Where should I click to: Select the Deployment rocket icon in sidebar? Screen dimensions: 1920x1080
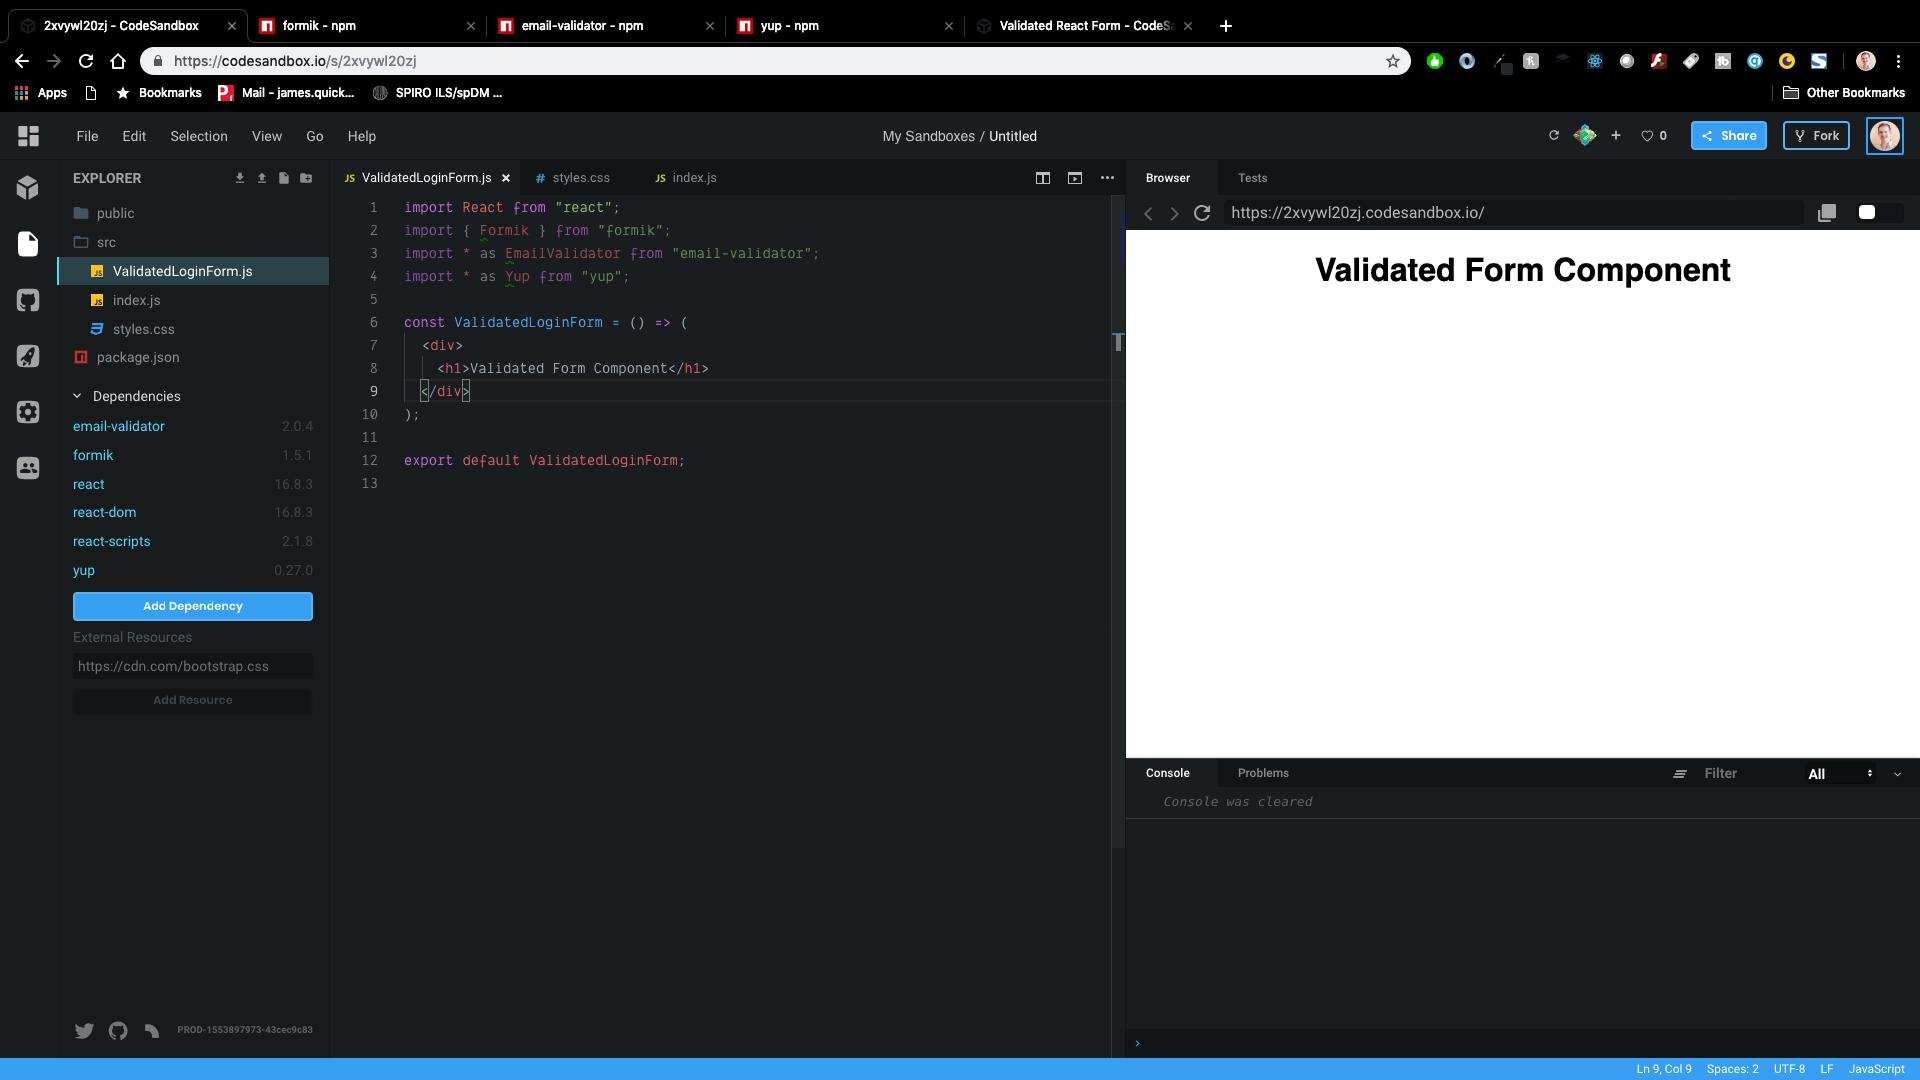pos(28,357)
